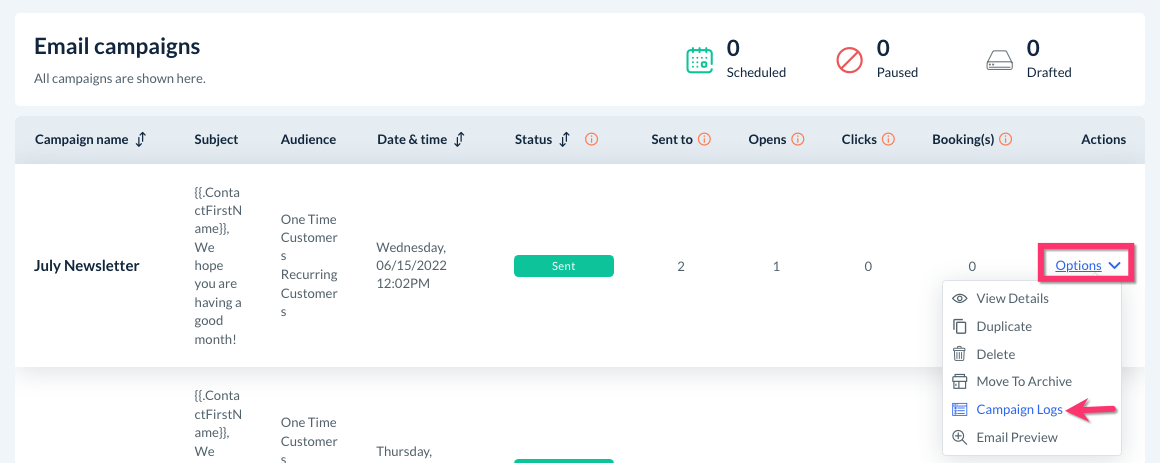Click the Paused count label
Viewport: 1160px width, 463px height.
click(897, 72)
